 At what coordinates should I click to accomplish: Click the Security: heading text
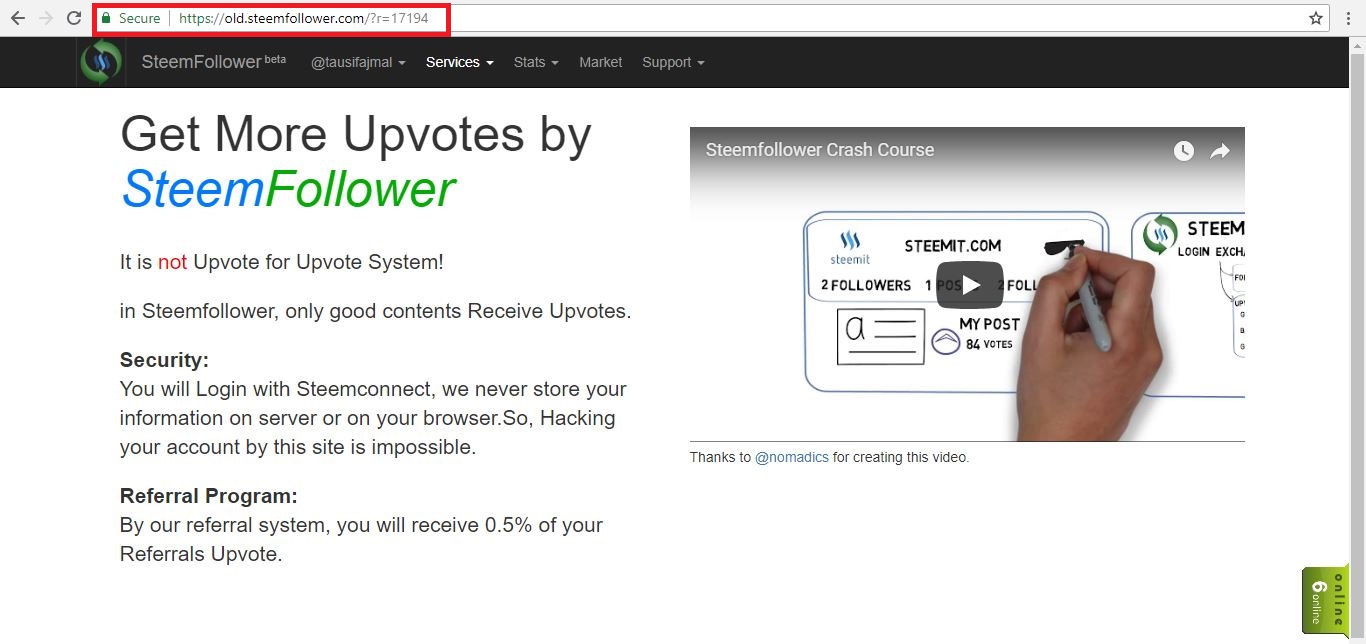tap(164, 360)
